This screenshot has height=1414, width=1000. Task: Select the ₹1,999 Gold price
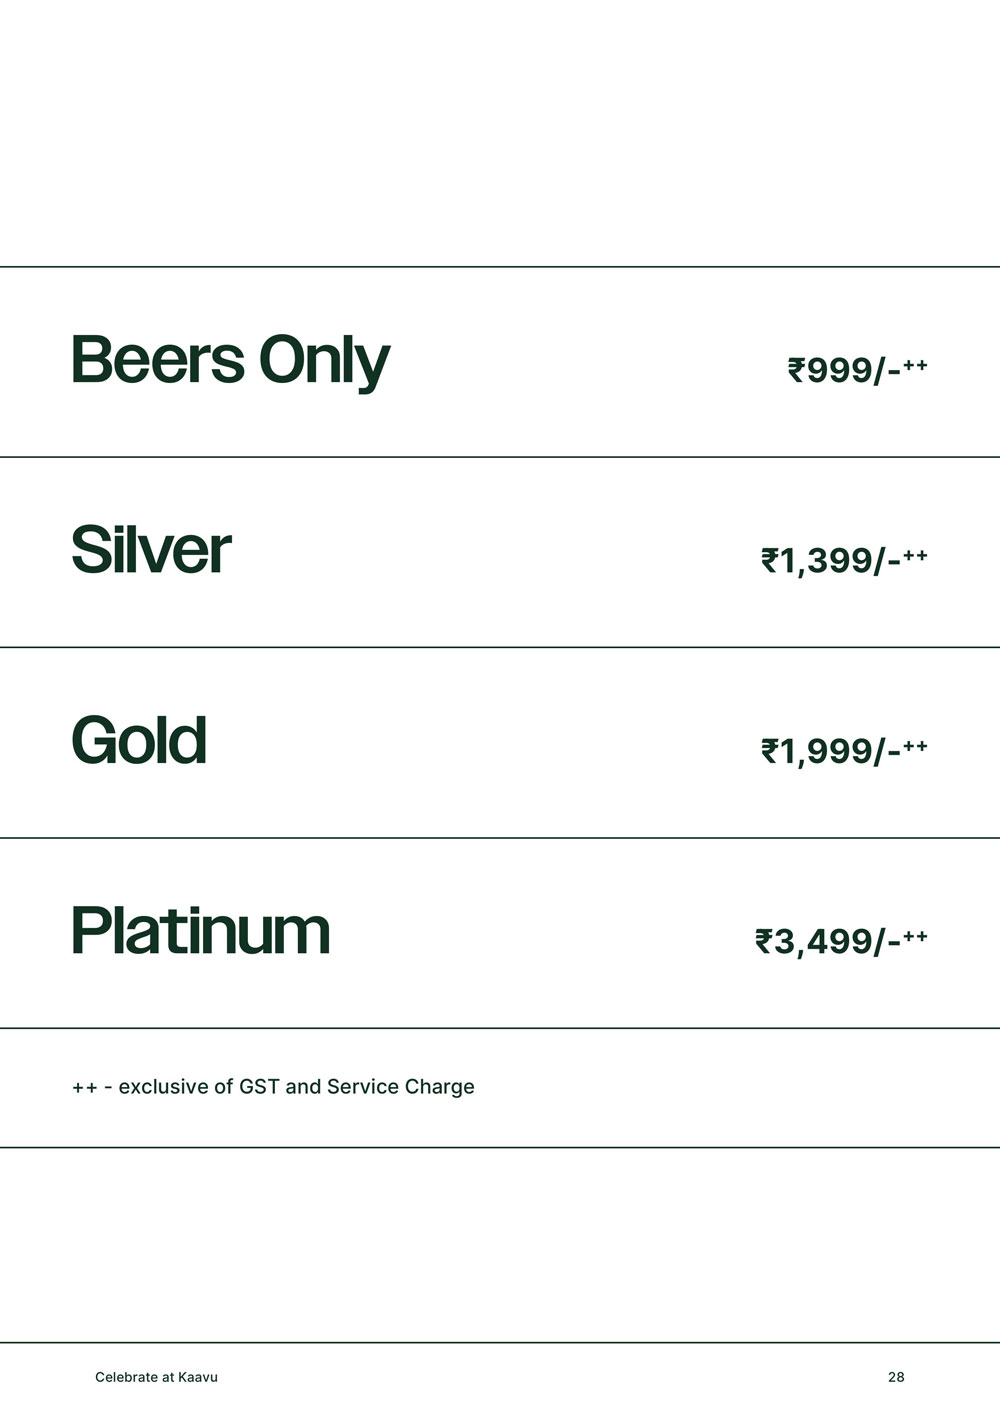pyautogui.click(x=832, y=751)
